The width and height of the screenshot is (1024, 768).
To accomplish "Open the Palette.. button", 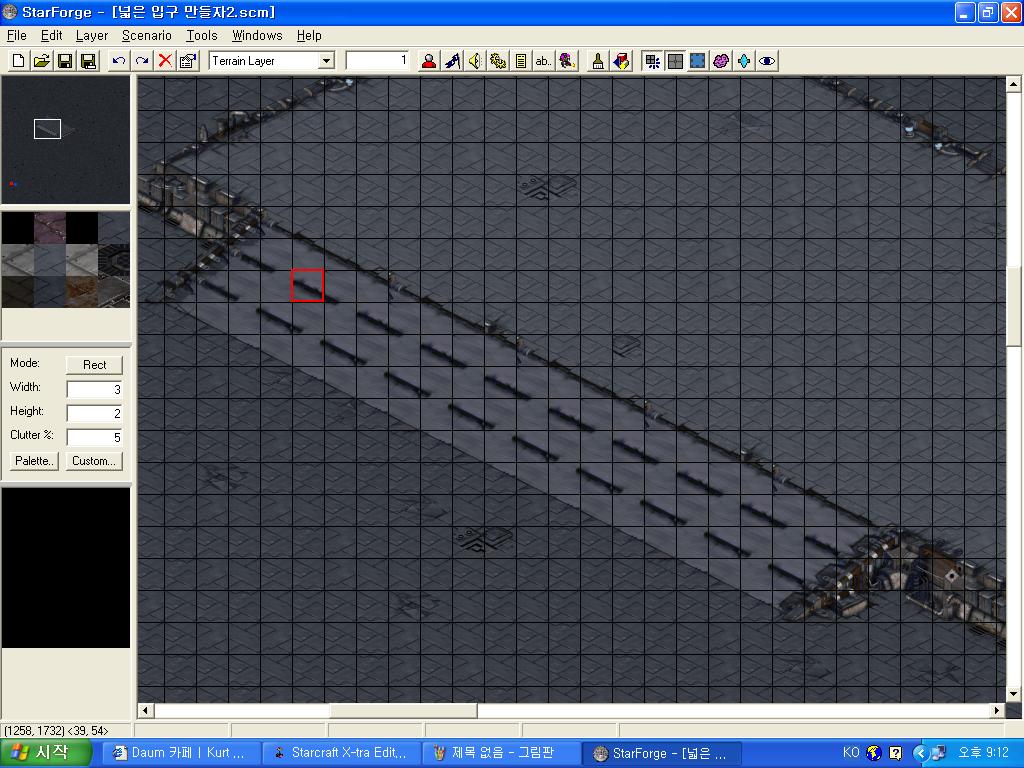I will click(x=34, y=461).
